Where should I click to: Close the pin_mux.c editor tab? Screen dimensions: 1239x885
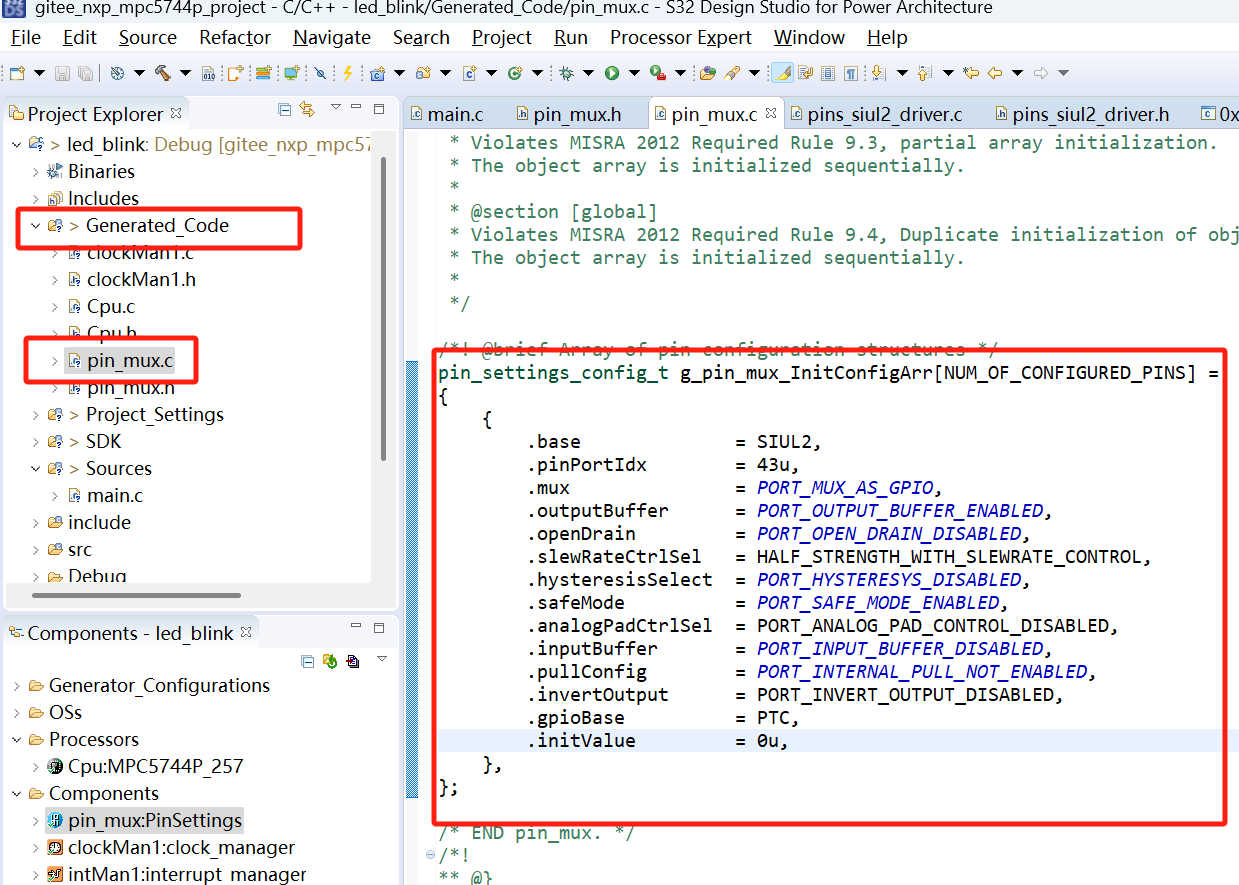pos(771,114)
